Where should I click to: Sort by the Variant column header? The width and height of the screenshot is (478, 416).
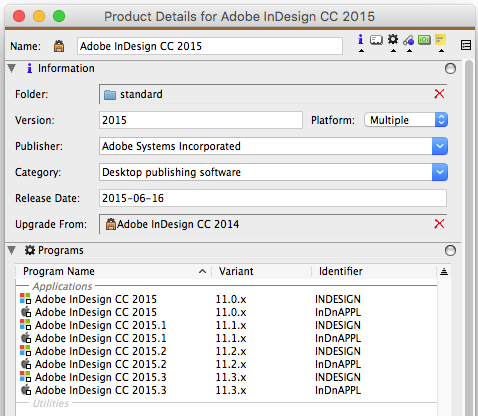[x=262, y=271]
